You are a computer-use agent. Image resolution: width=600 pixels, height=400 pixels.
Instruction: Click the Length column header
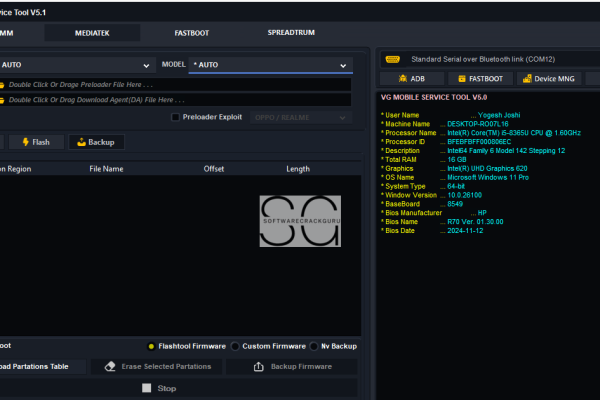click(x=298, y=169)
